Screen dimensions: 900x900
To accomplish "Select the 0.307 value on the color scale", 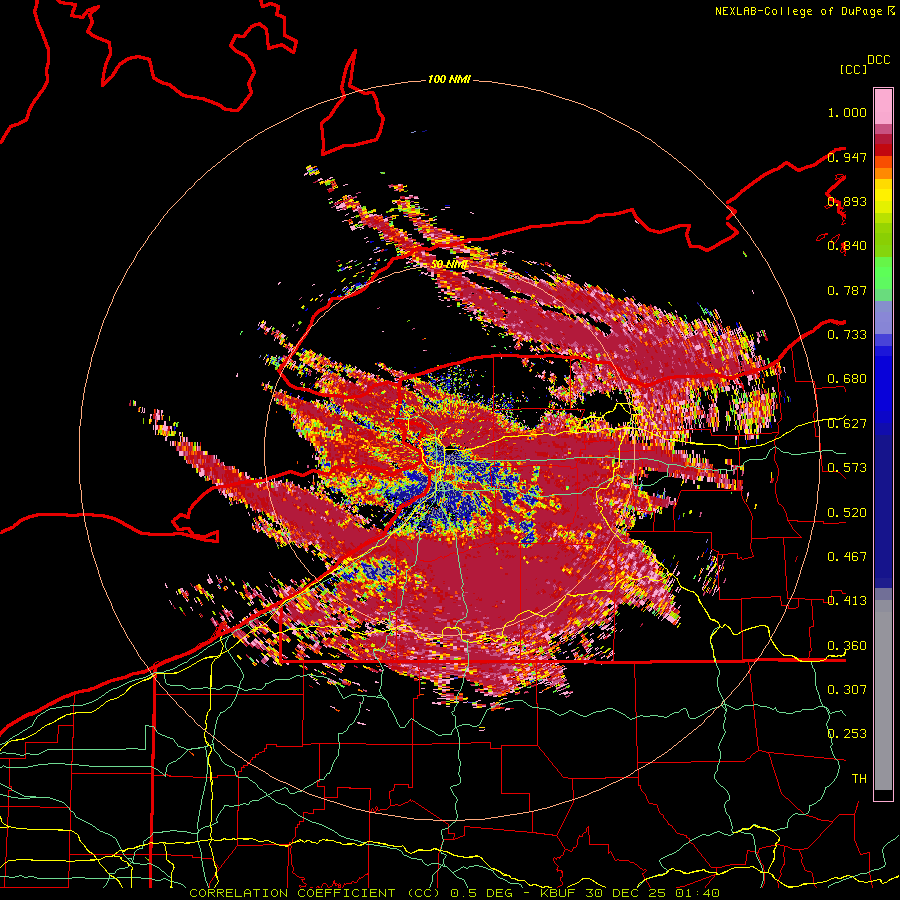I will pos(847,690).
